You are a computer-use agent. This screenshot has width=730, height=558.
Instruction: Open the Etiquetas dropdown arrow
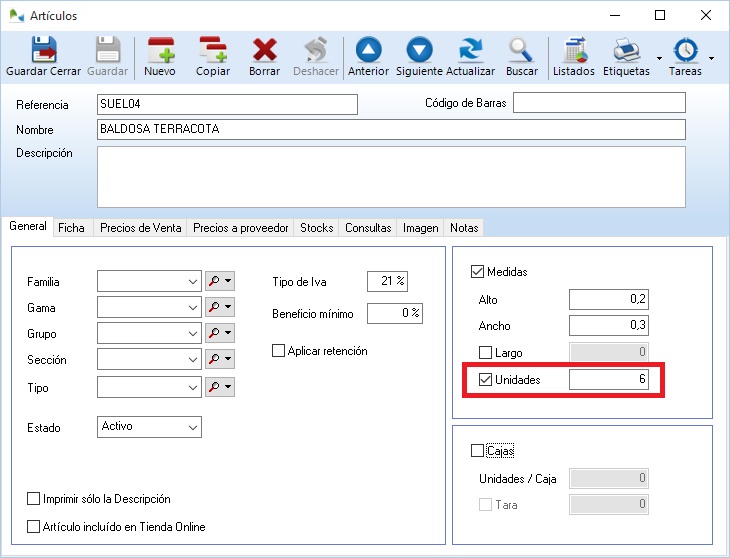(659, 58)
